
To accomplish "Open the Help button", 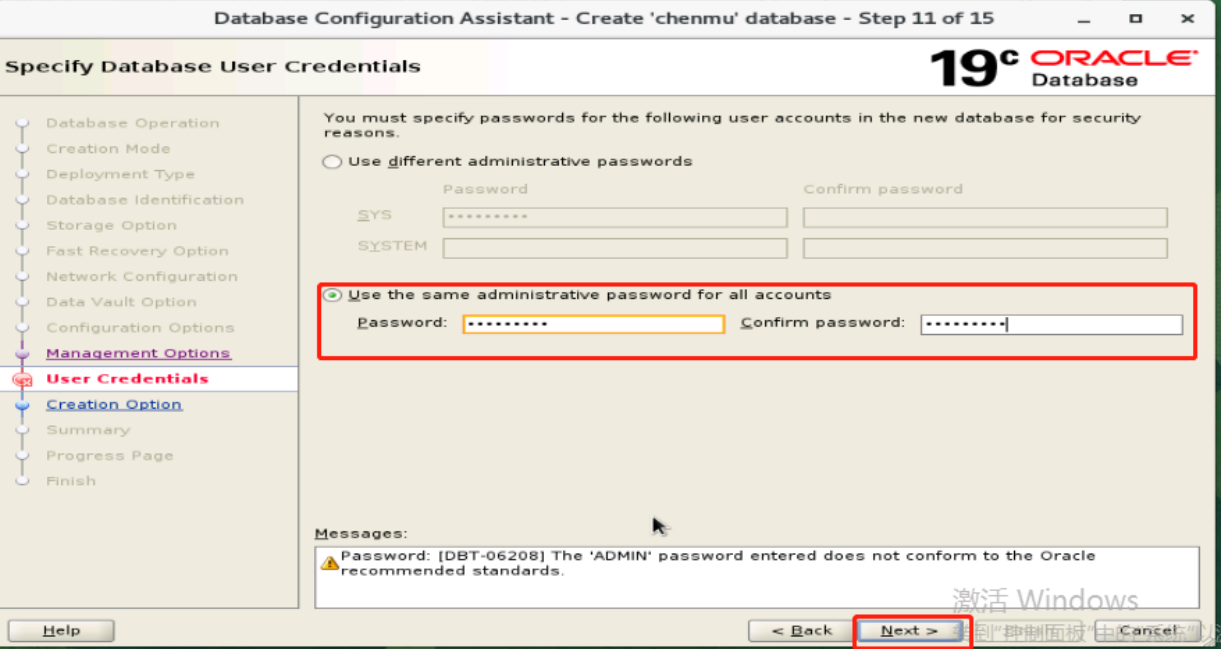I will (61, 631).
